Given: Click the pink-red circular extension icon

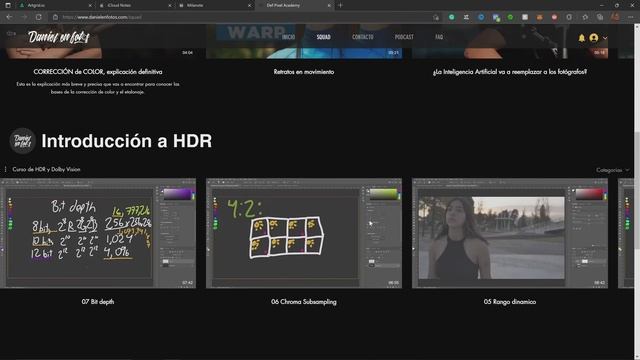Looking at the screenshot, I should 554,17.
